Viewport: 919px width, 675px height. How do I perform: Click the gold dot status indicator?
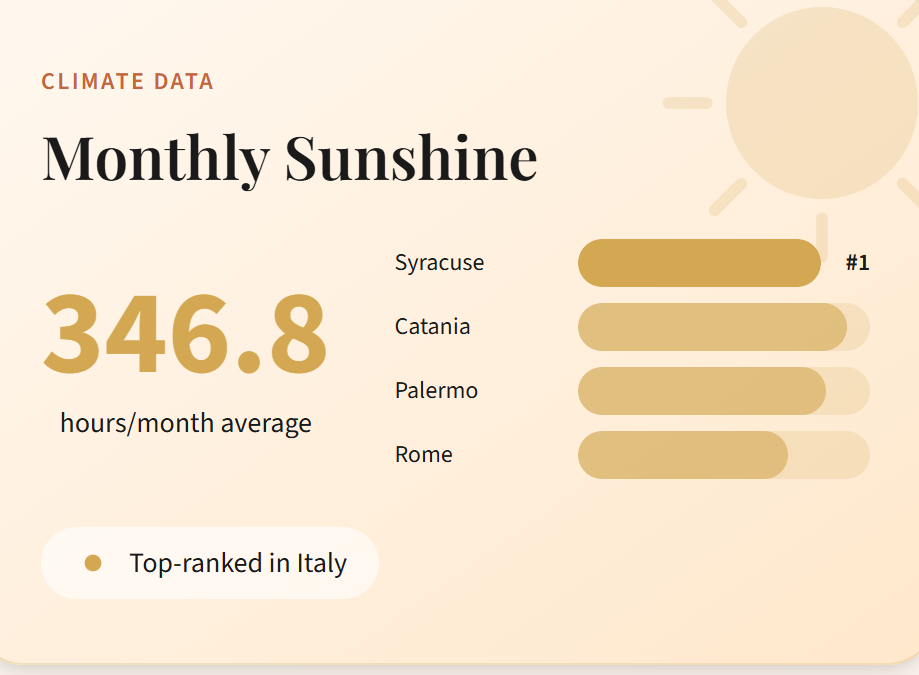coord(93,564)
